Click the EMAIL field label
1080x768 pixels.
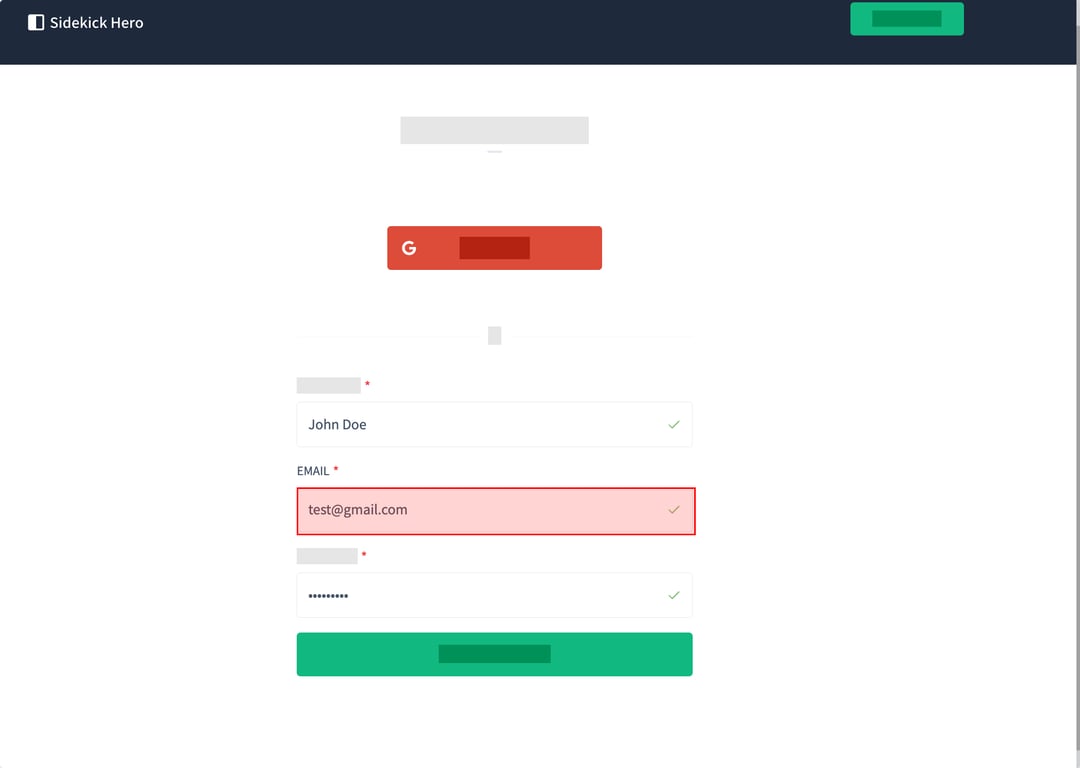[x=313, y=471]
